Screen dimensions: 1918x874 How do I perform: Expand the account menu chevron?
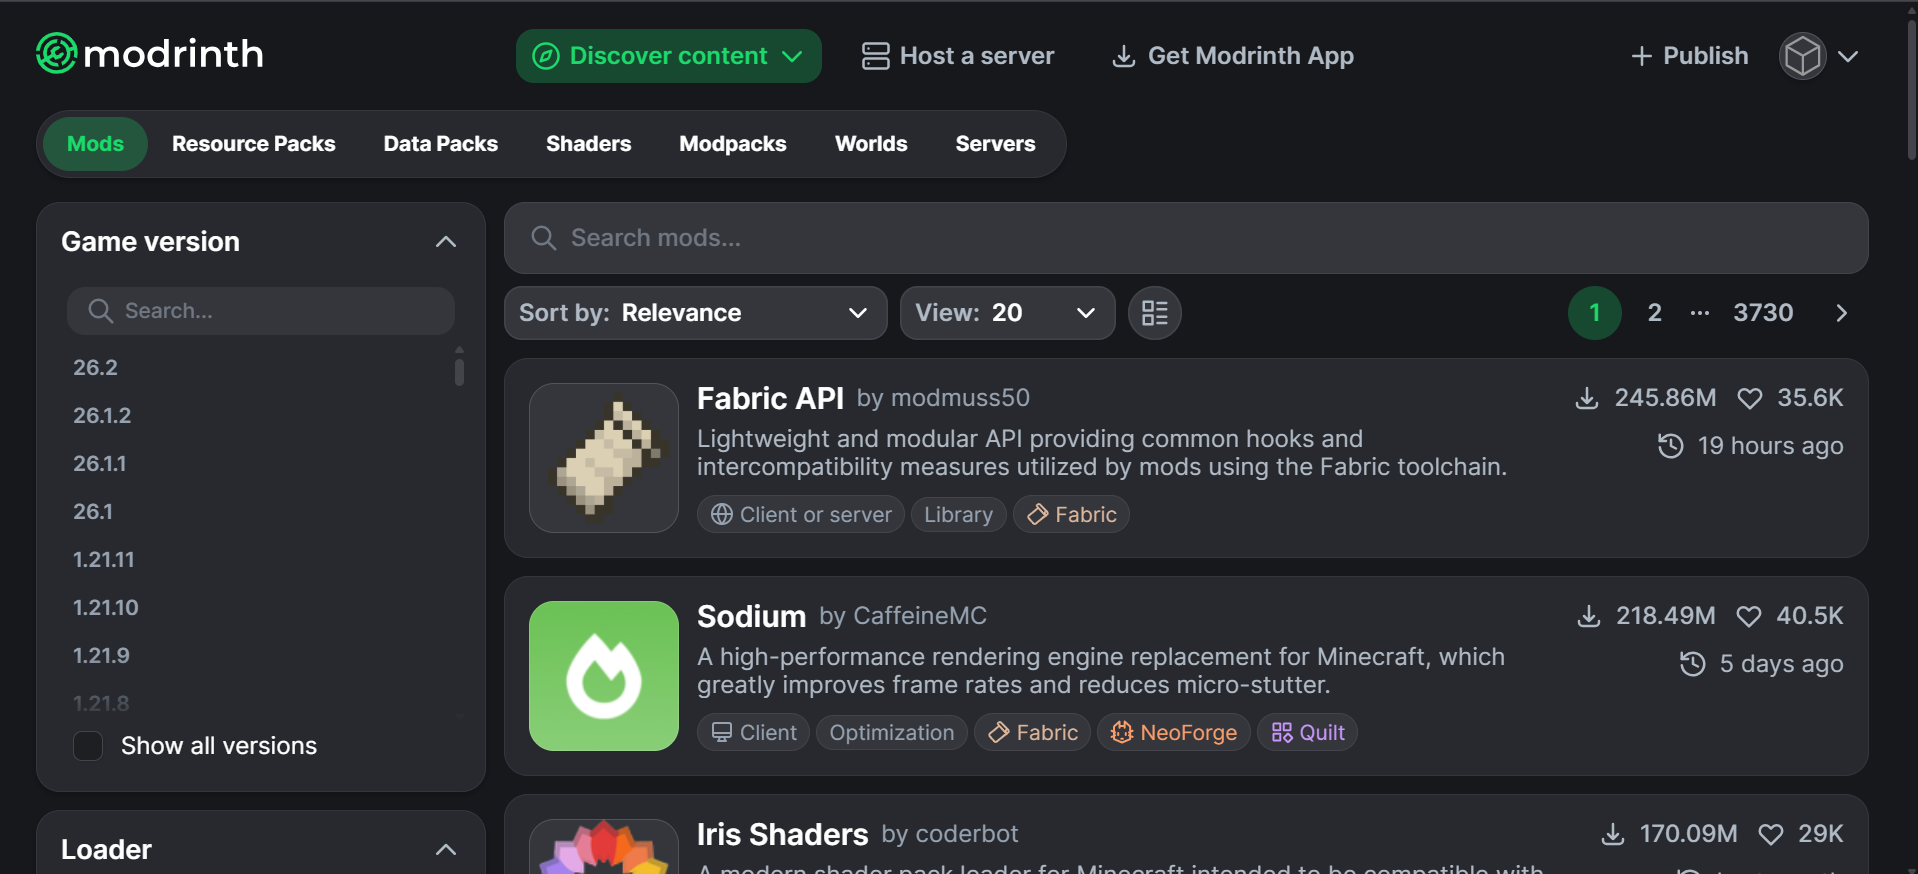point(1848,56)
